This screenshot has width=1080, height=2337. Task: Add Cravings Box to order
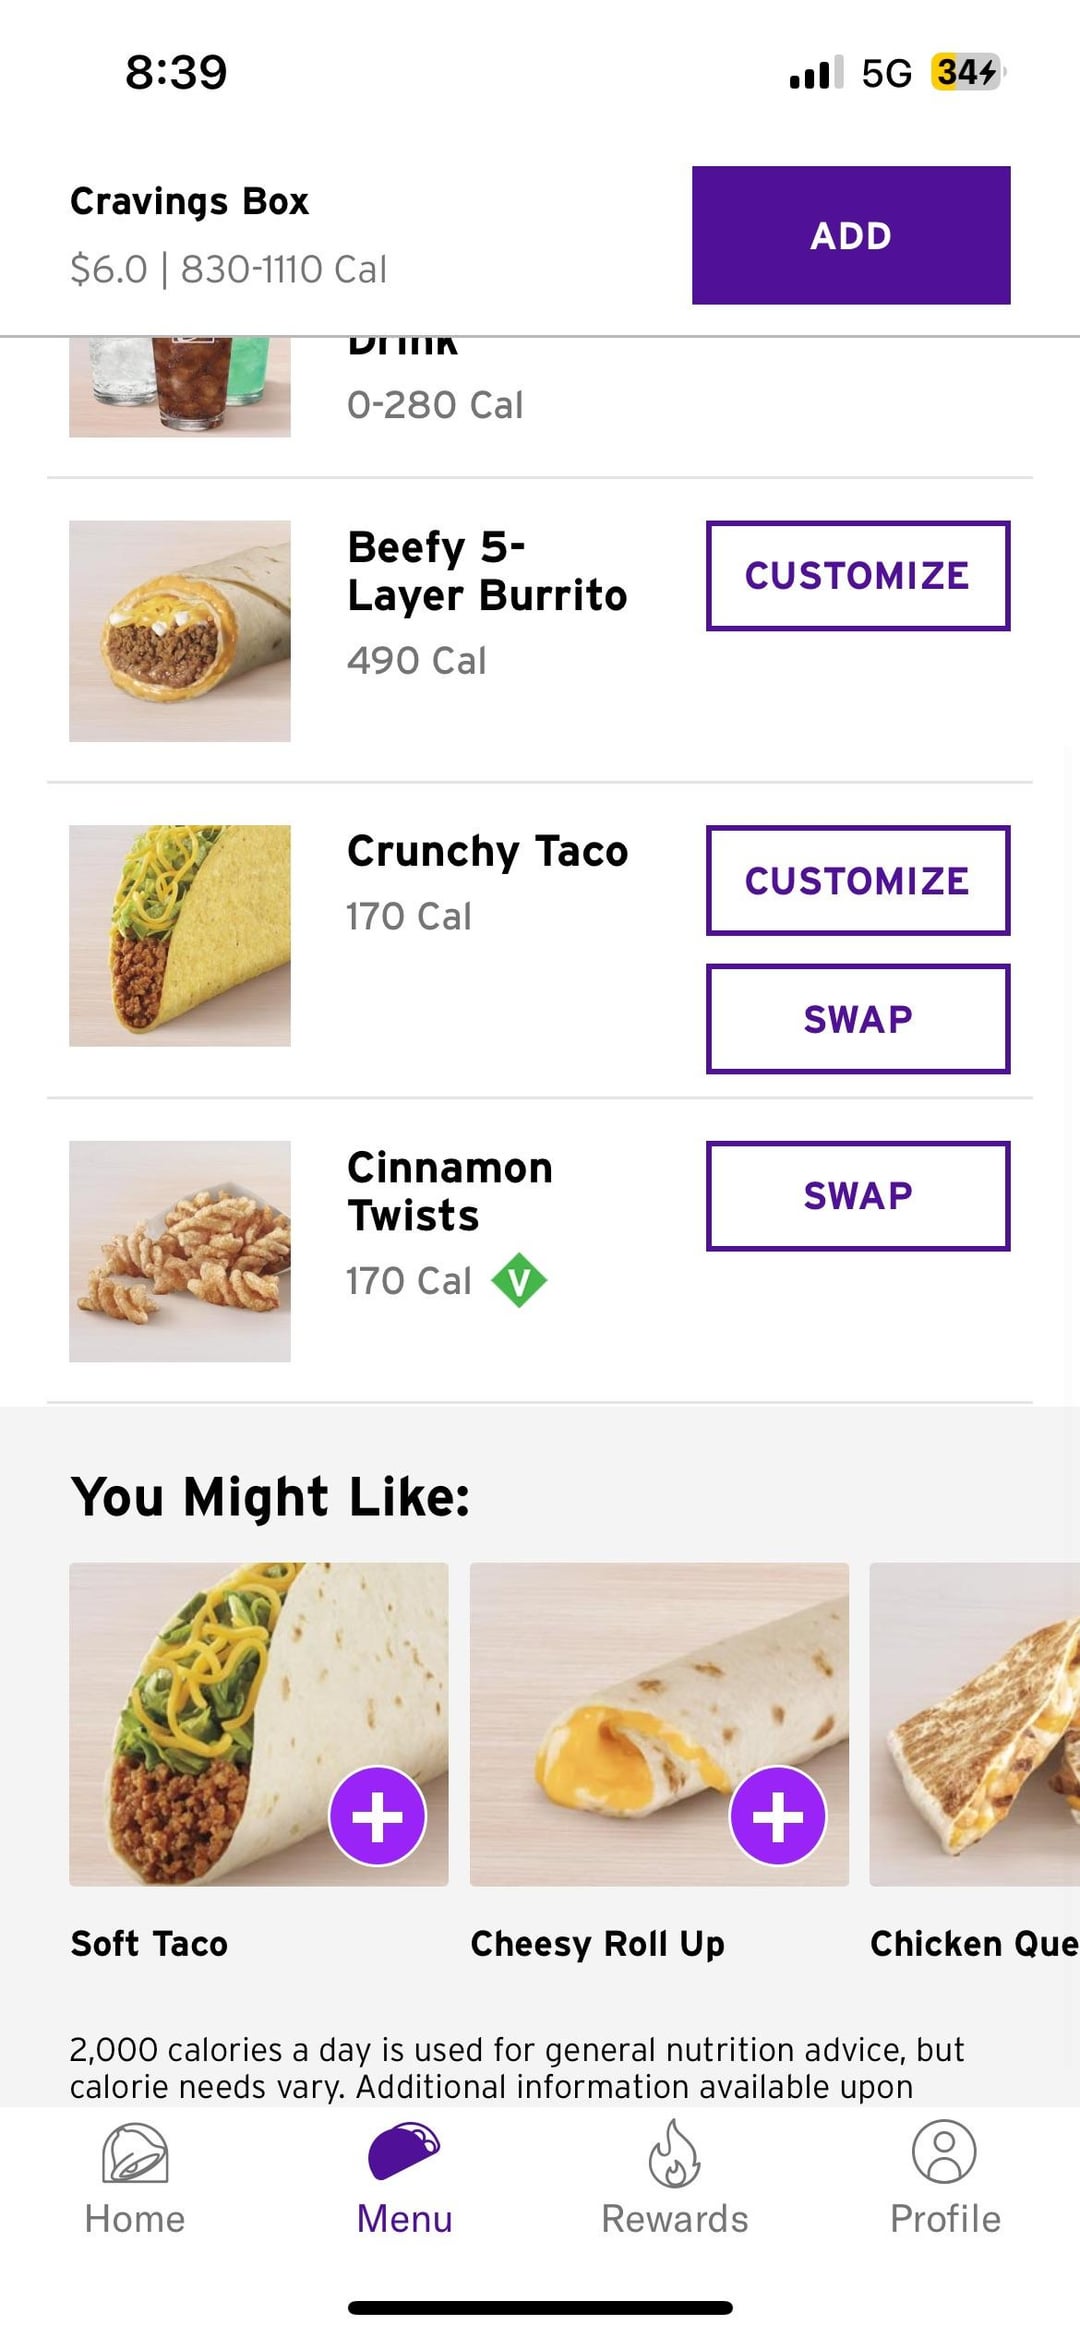click(851, 235)
